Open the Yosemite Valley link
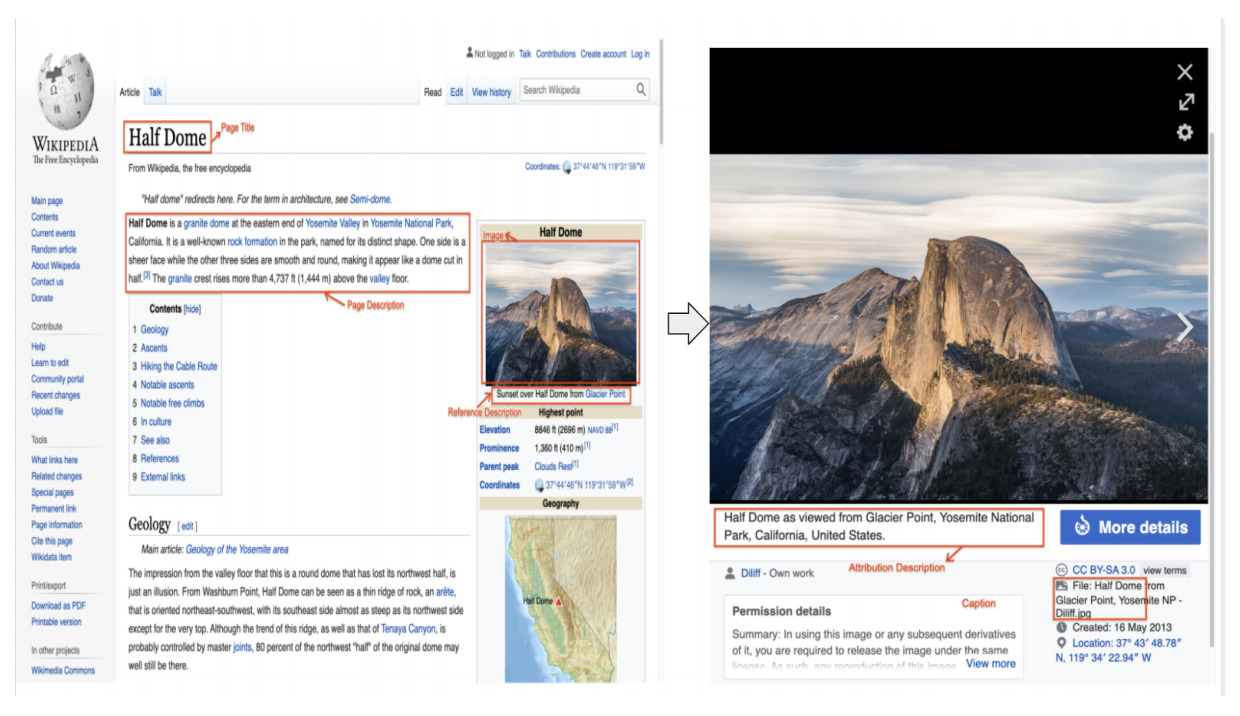The width and height of the screenshot is (1240, 716). coord(334,223)
